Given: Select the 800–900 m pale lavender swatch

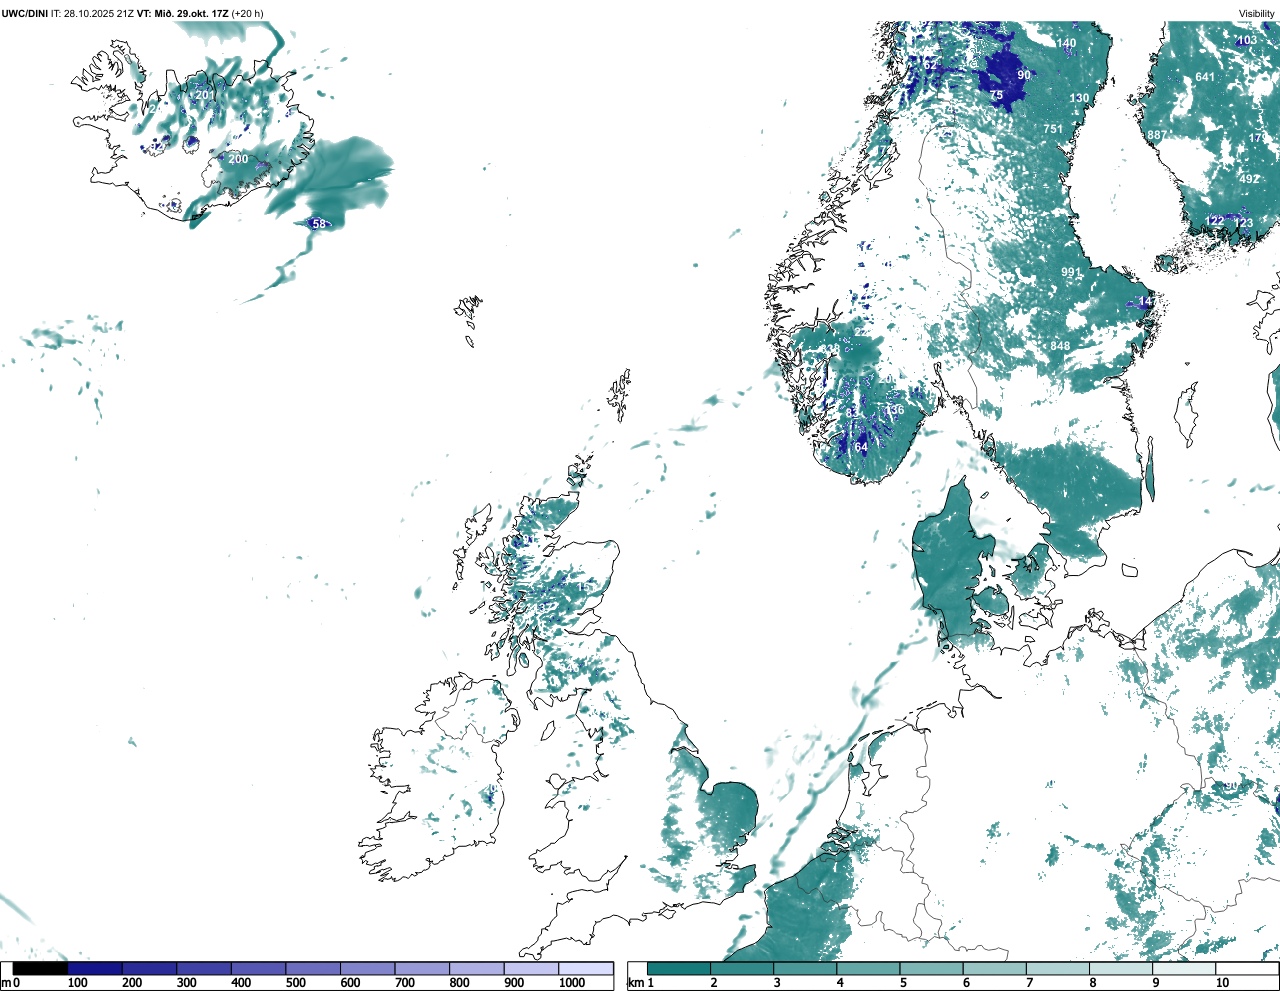Looking at the screenshot, I should 477,968.
